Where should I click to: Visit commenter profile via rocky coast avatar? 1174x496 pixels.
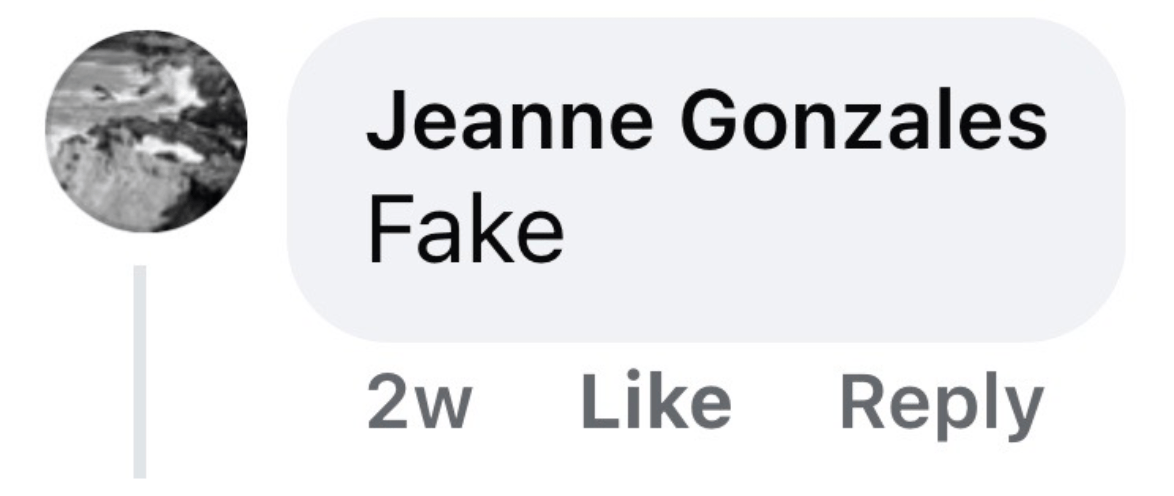pos(146,130)
